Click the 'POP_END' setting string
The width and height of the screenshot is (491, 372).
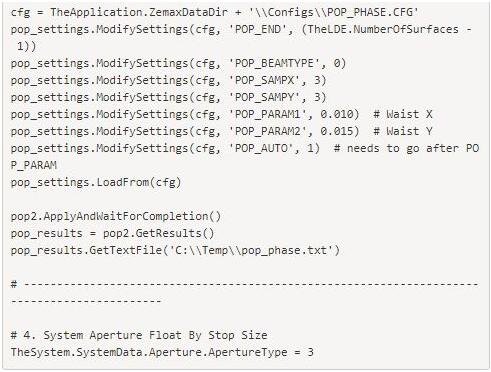261,29
